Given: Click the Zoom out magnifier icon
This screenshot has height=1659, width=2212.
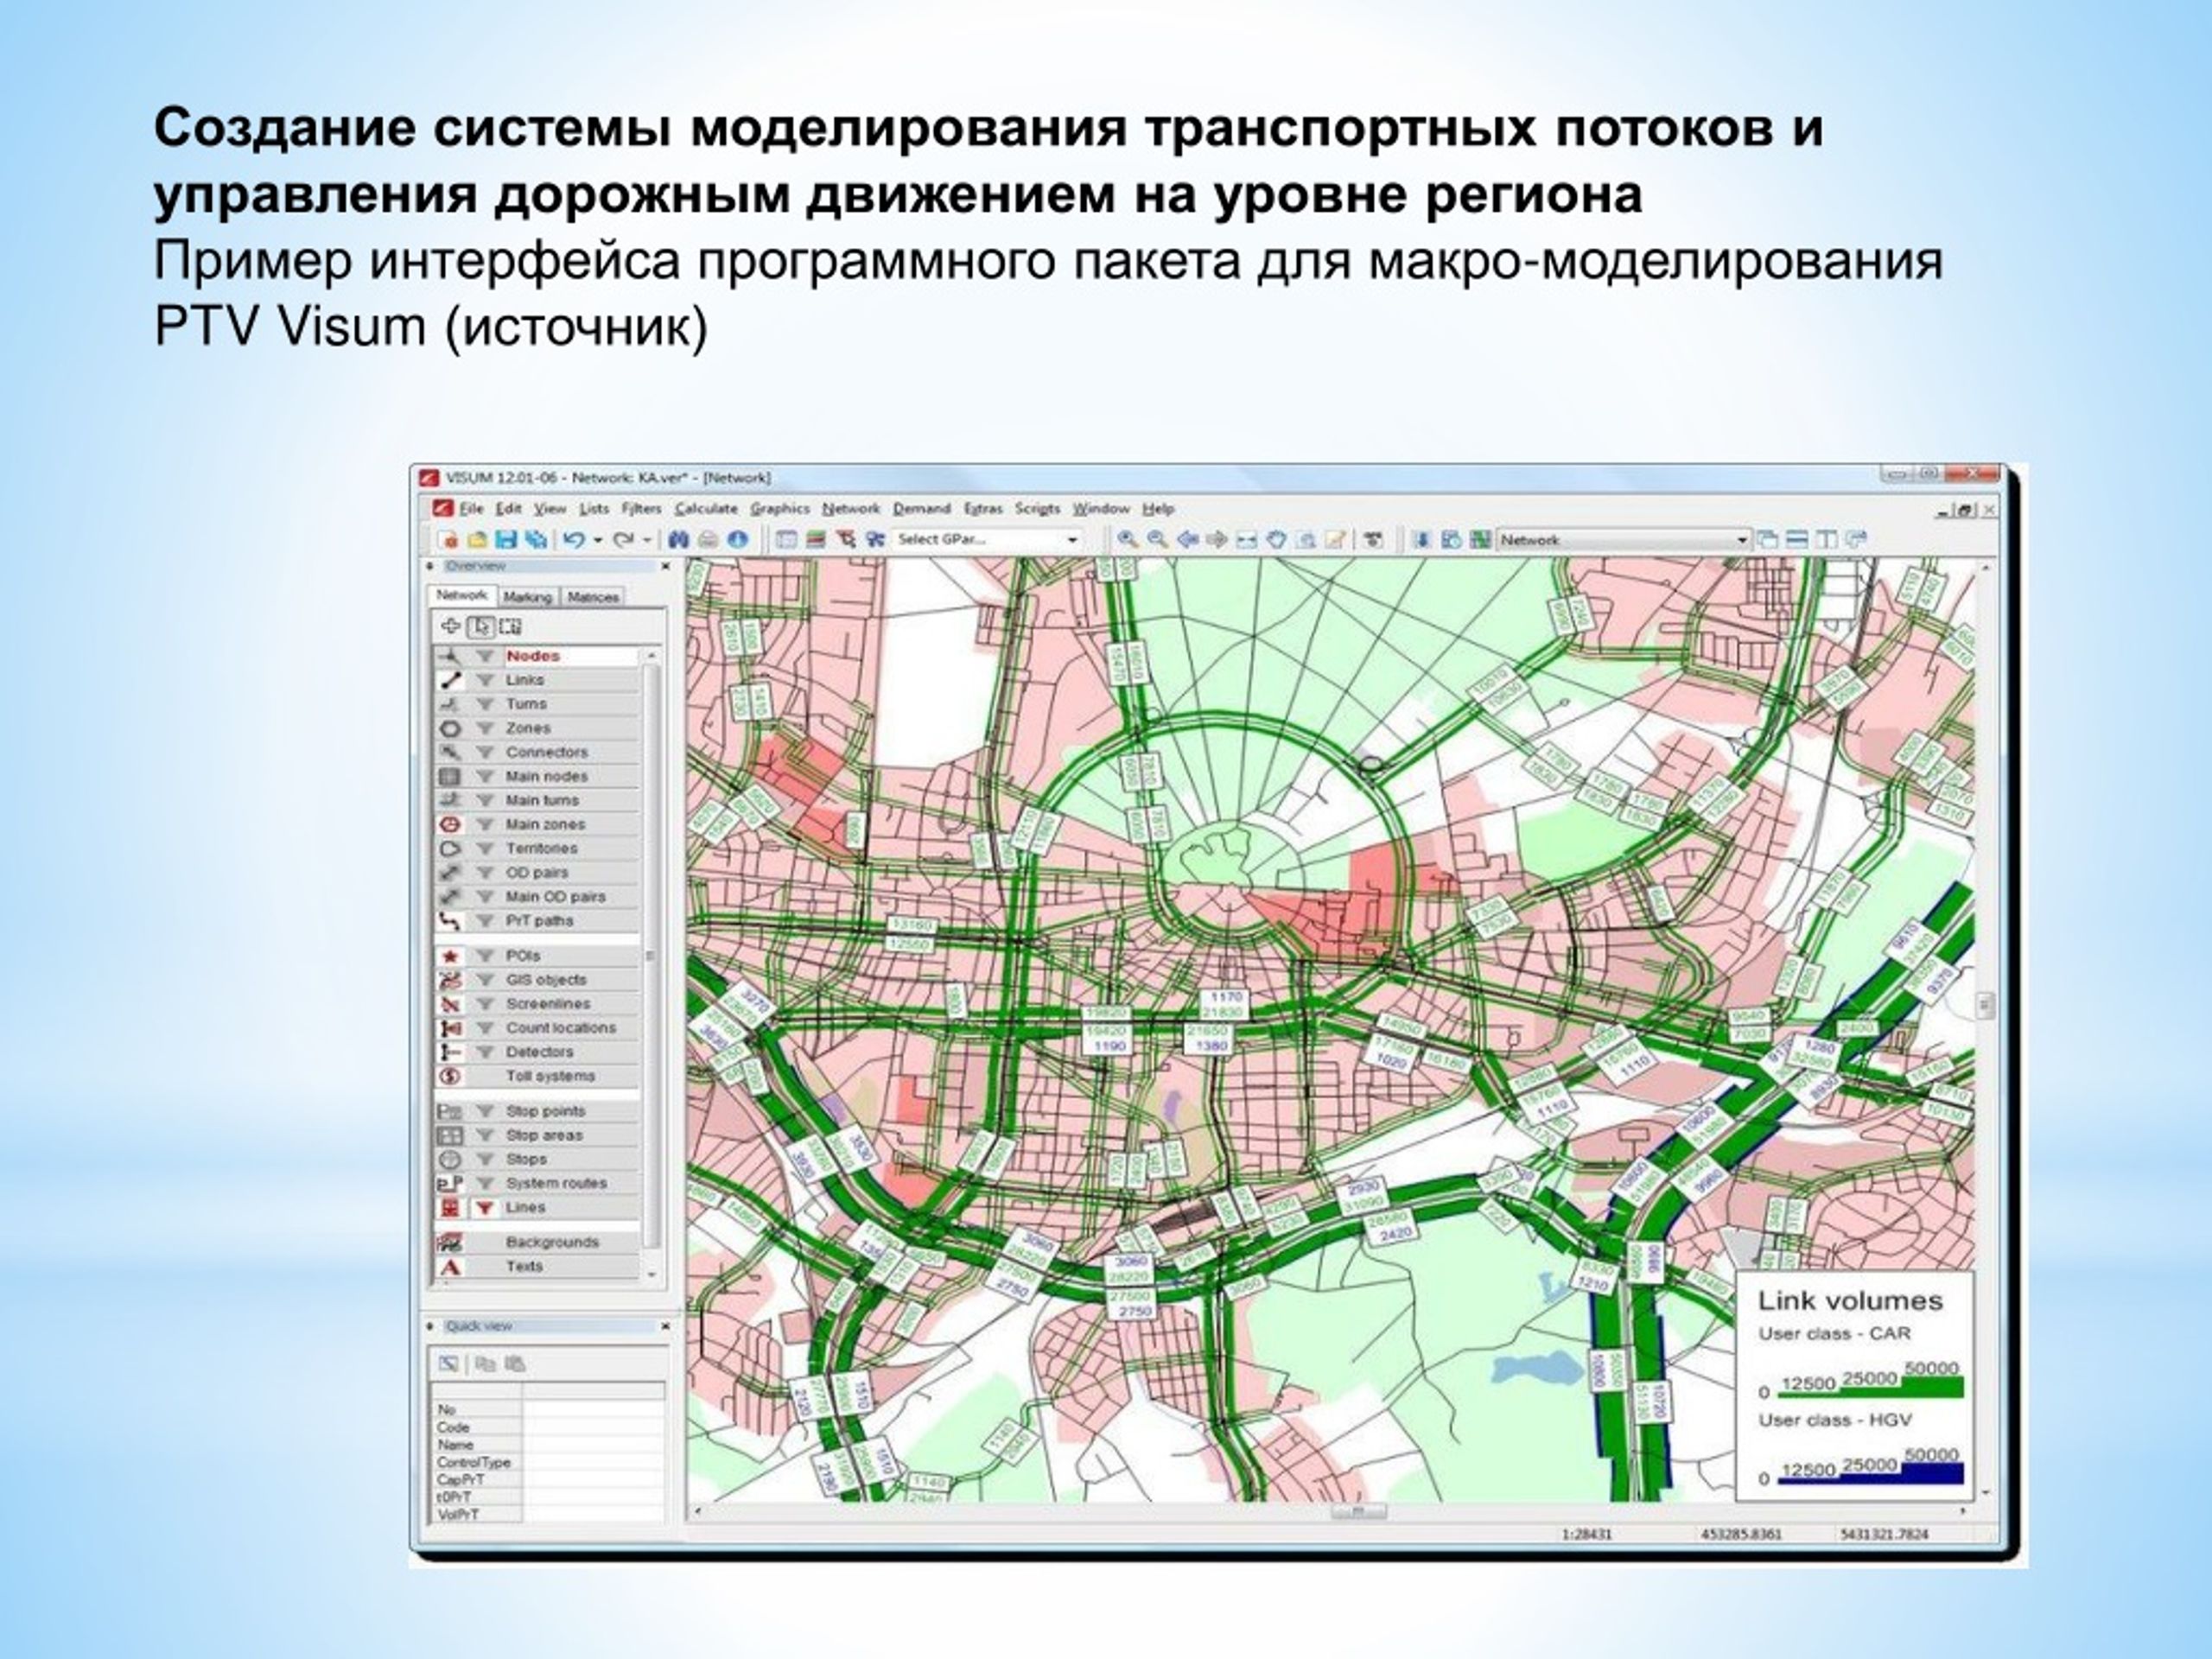Looking at the screenshot, I should [x=1157, y=540].
